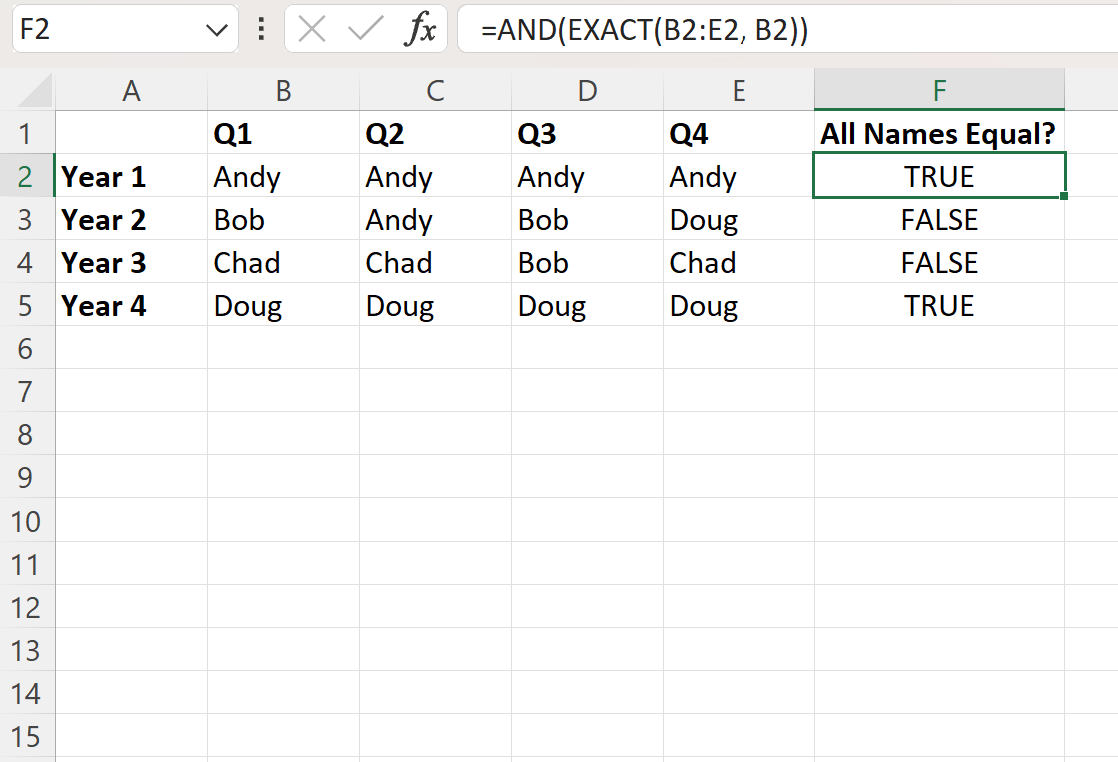Viewport: 1118px width, 762px height.
Task: Click the Cancel X icon beside the formula bar
Action: pos(311,29)
